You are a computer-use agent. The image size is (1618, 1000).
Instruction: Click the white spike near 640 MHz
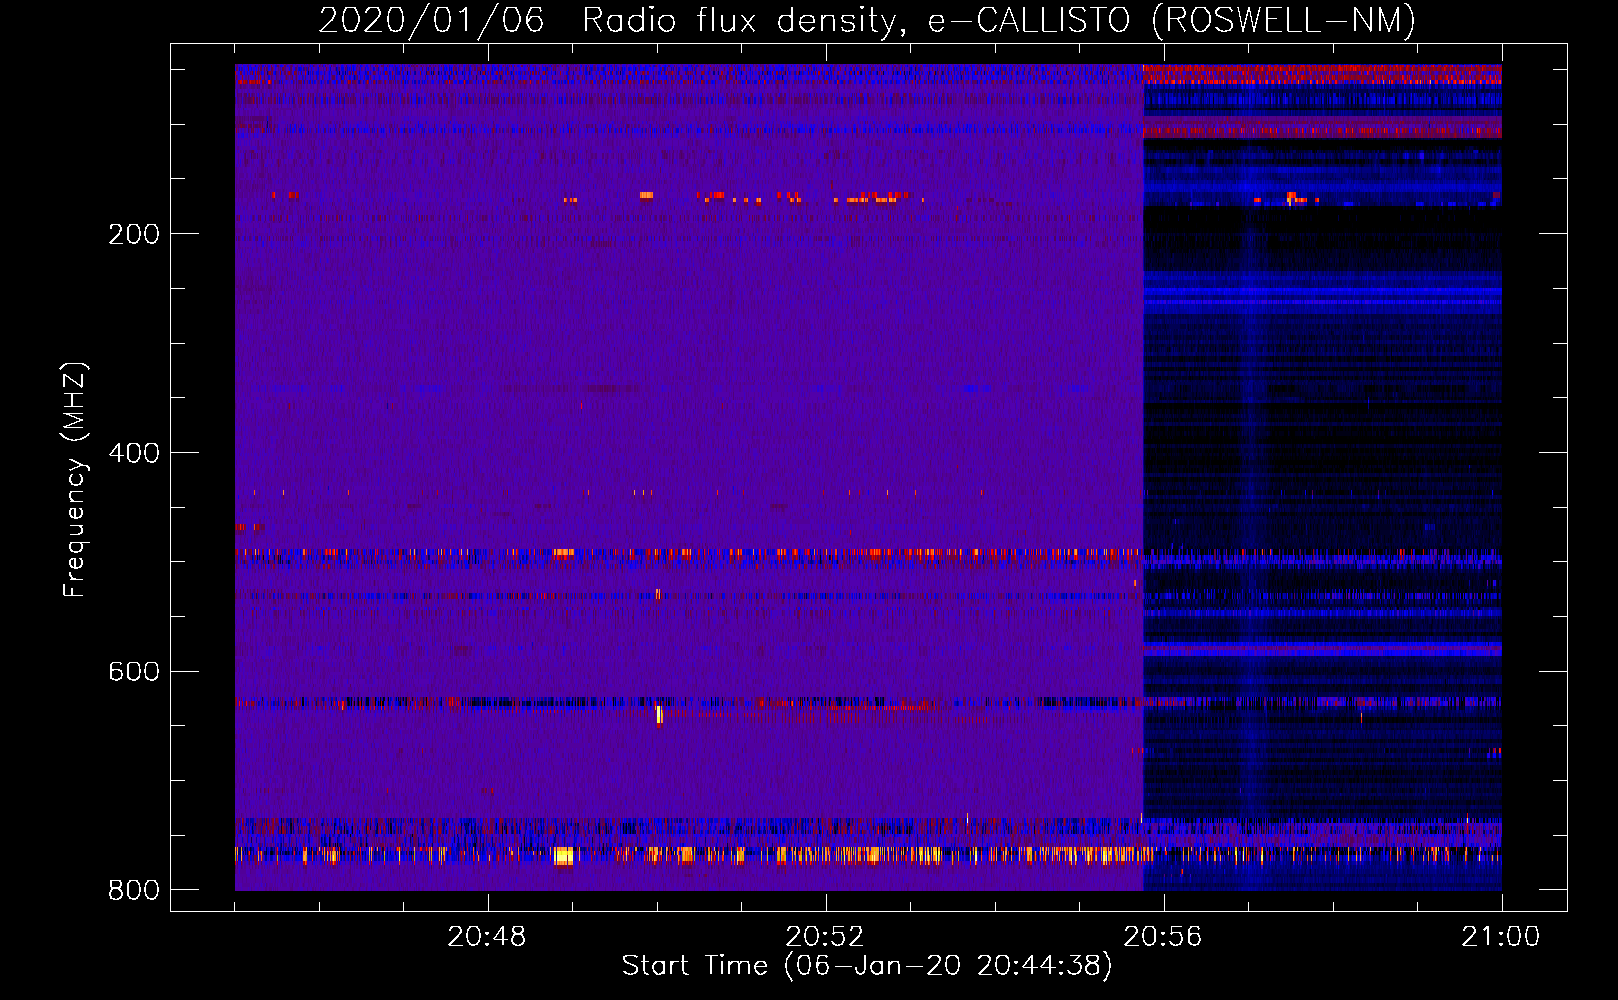[x=659, y=714]
